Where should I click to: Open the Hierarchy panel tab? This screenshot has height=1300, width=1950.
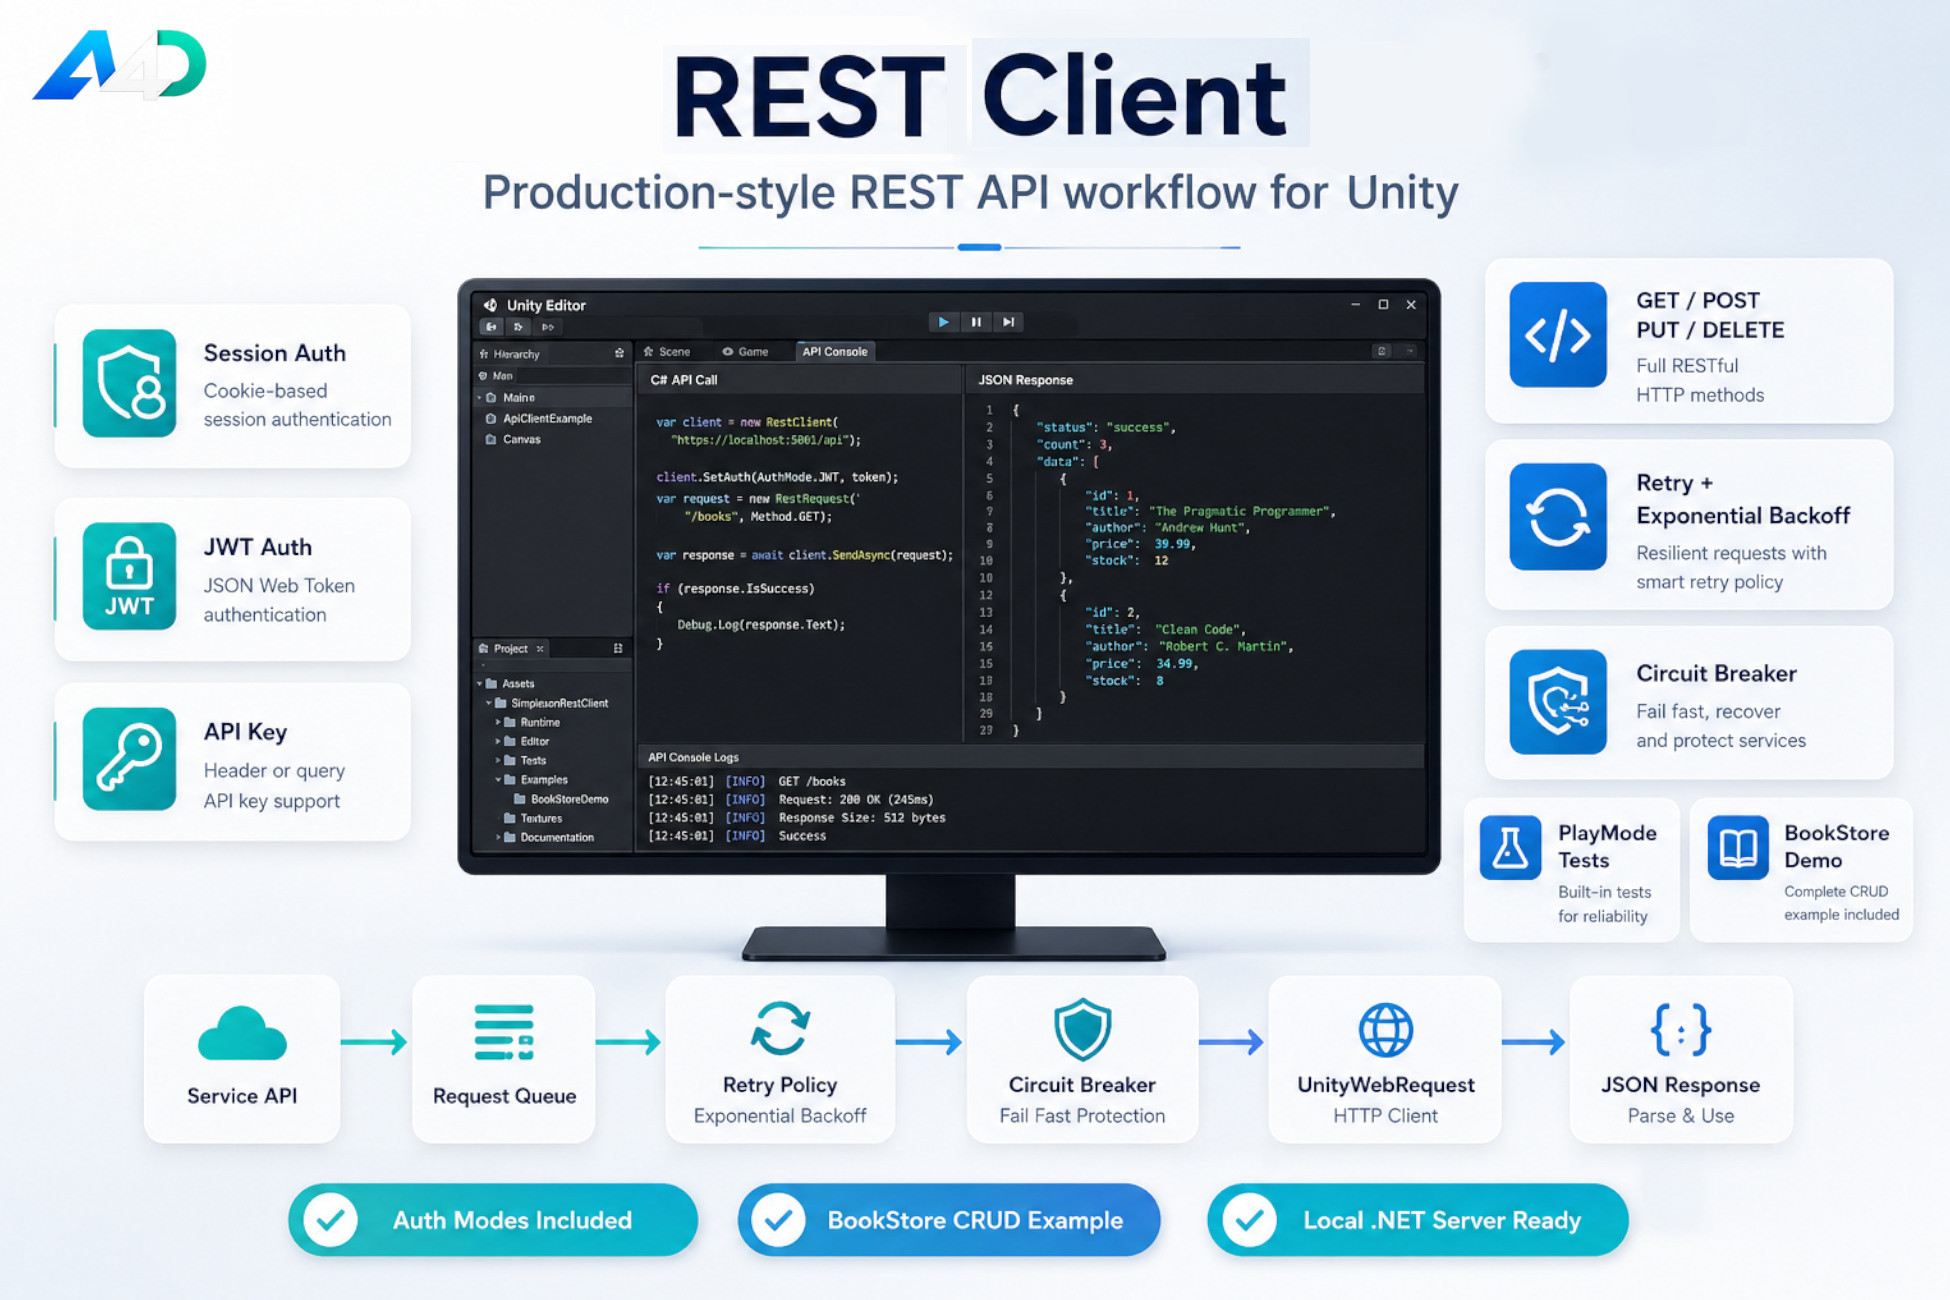tap(510, 354)
